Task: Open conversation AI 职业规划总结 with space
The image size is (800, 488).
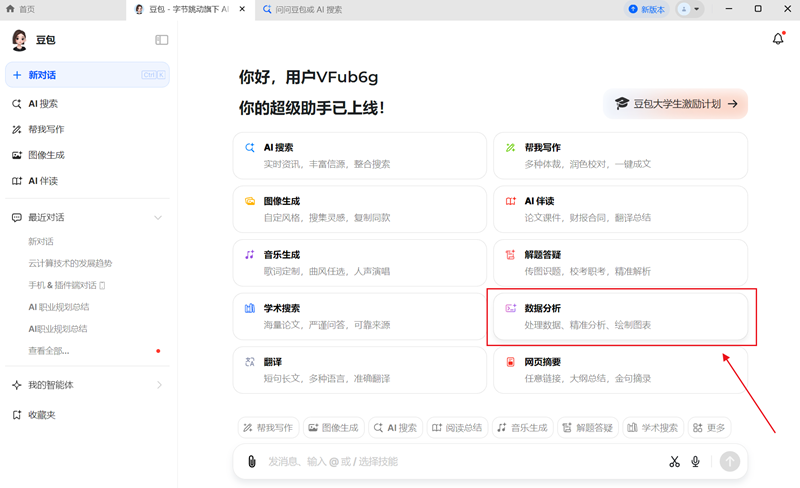Action: point(59,307)
